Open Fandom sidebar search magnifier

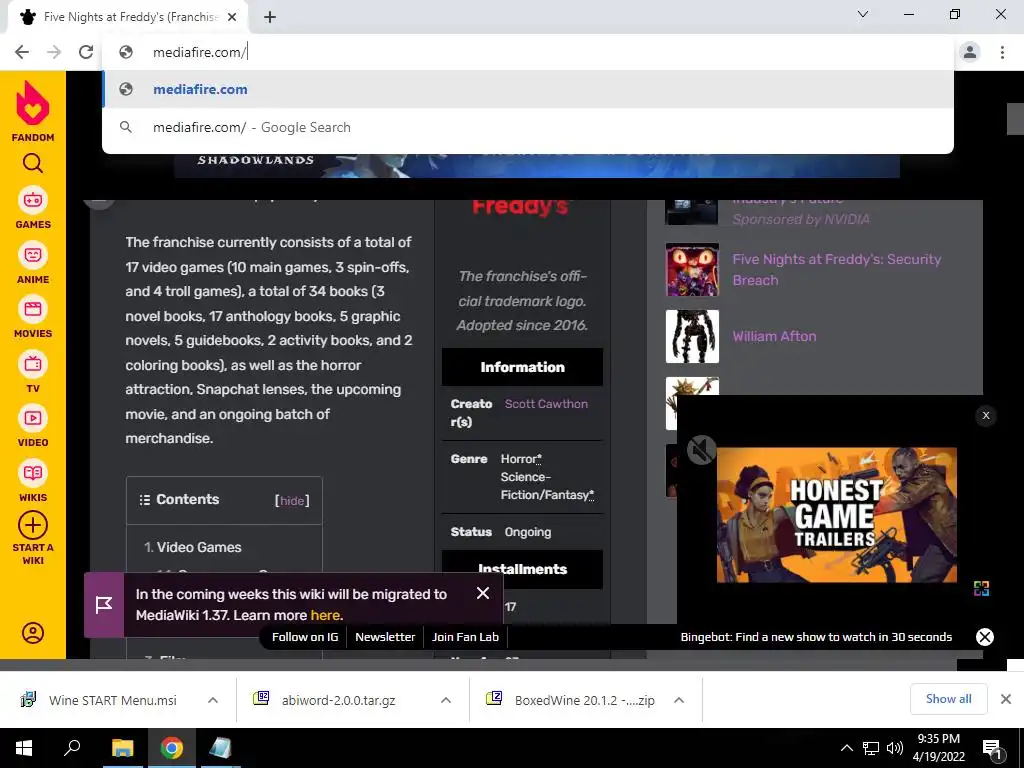(x=33, y=163)
